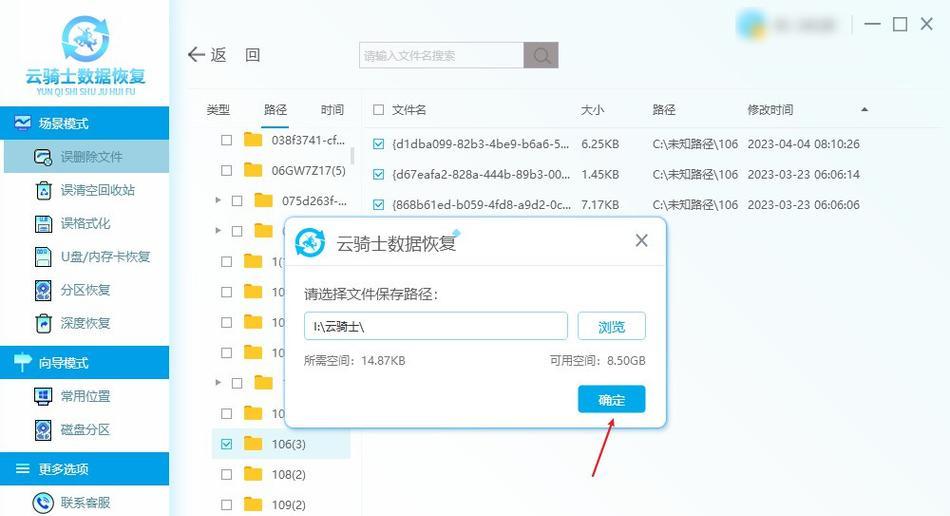Expand the 075d263f folder tree node
The image size is (950, 516).
point(218,200)
